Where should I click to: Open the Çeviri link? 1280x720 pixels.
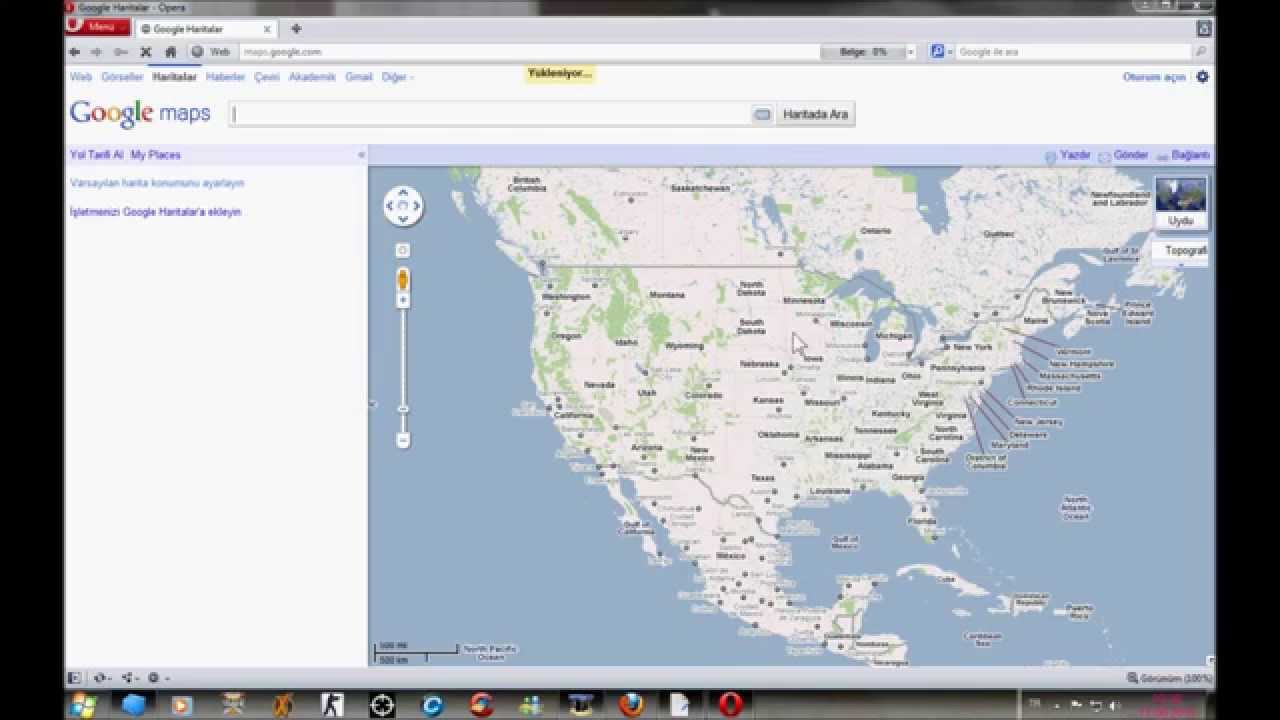click(x=267, y=77)
